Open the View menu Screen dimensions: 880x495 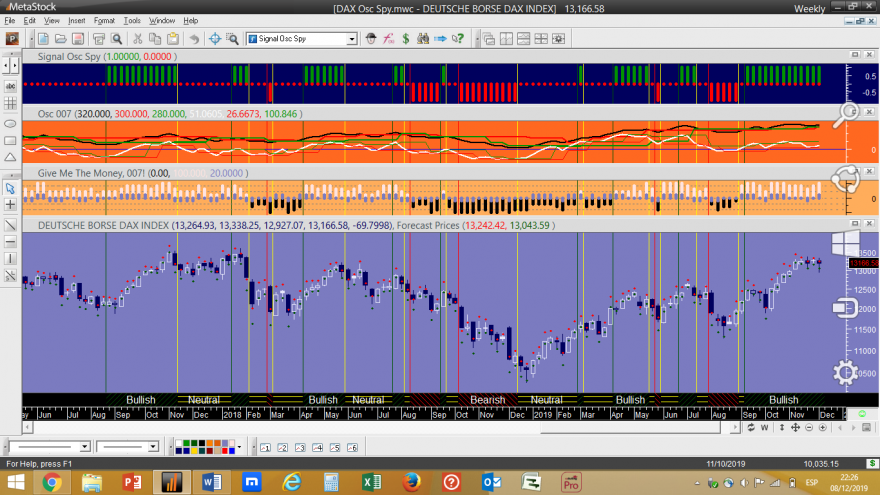(52, 21)
